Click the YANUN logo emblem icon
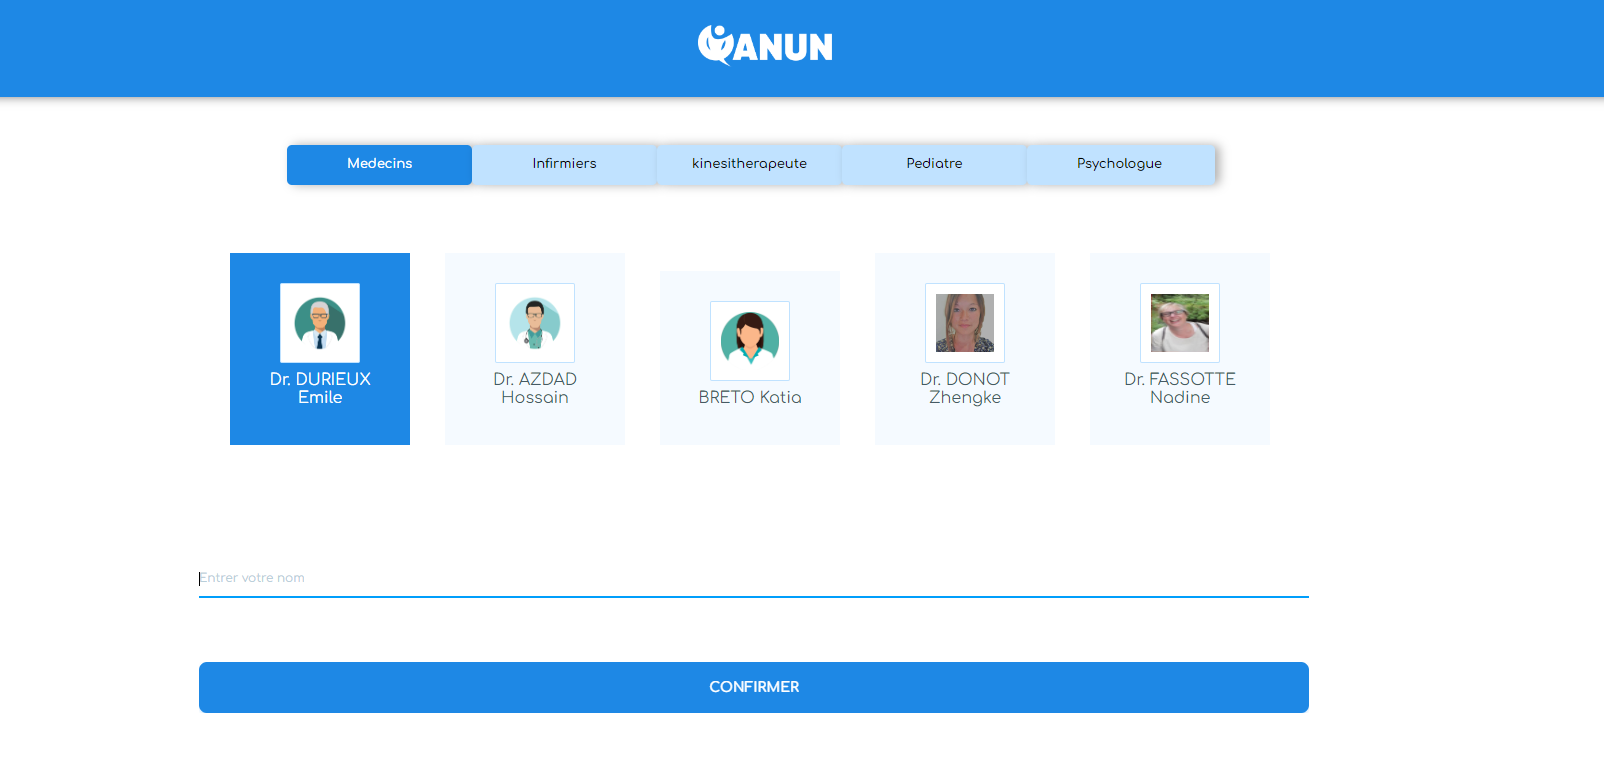This screenshot has width=1604, height=775. pos(715,45)
